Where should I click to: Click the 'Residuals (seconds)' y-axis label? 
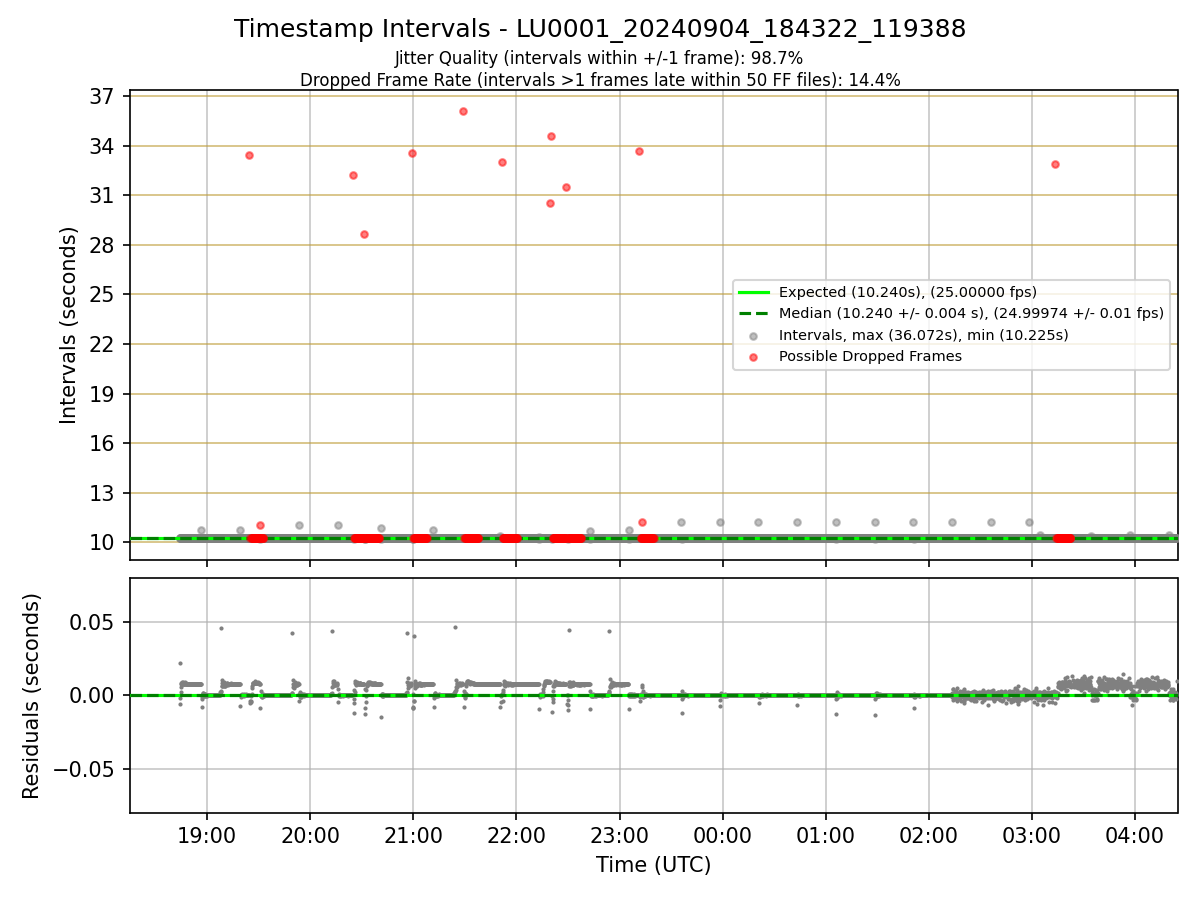[32, 696]
